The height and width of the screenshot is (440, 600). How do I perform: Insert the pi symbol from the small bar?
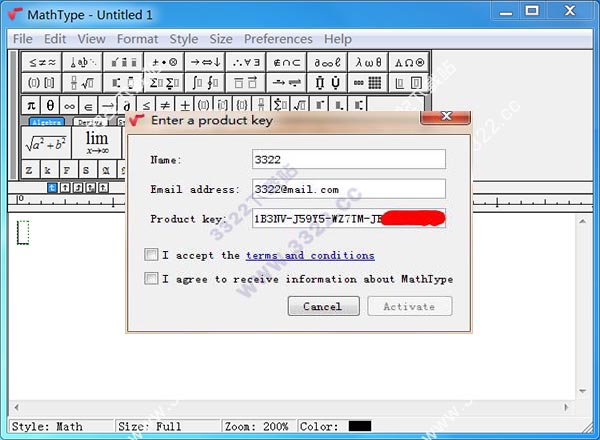pos(31,105)
